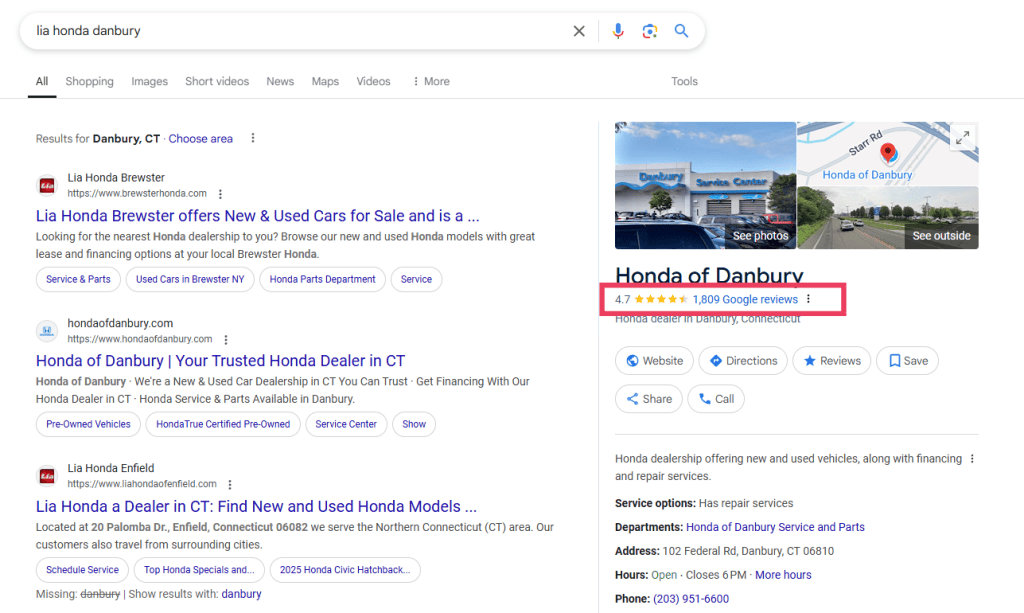Expand the More search categories menu
The image size is (1024, 613).
coord(431,82)
